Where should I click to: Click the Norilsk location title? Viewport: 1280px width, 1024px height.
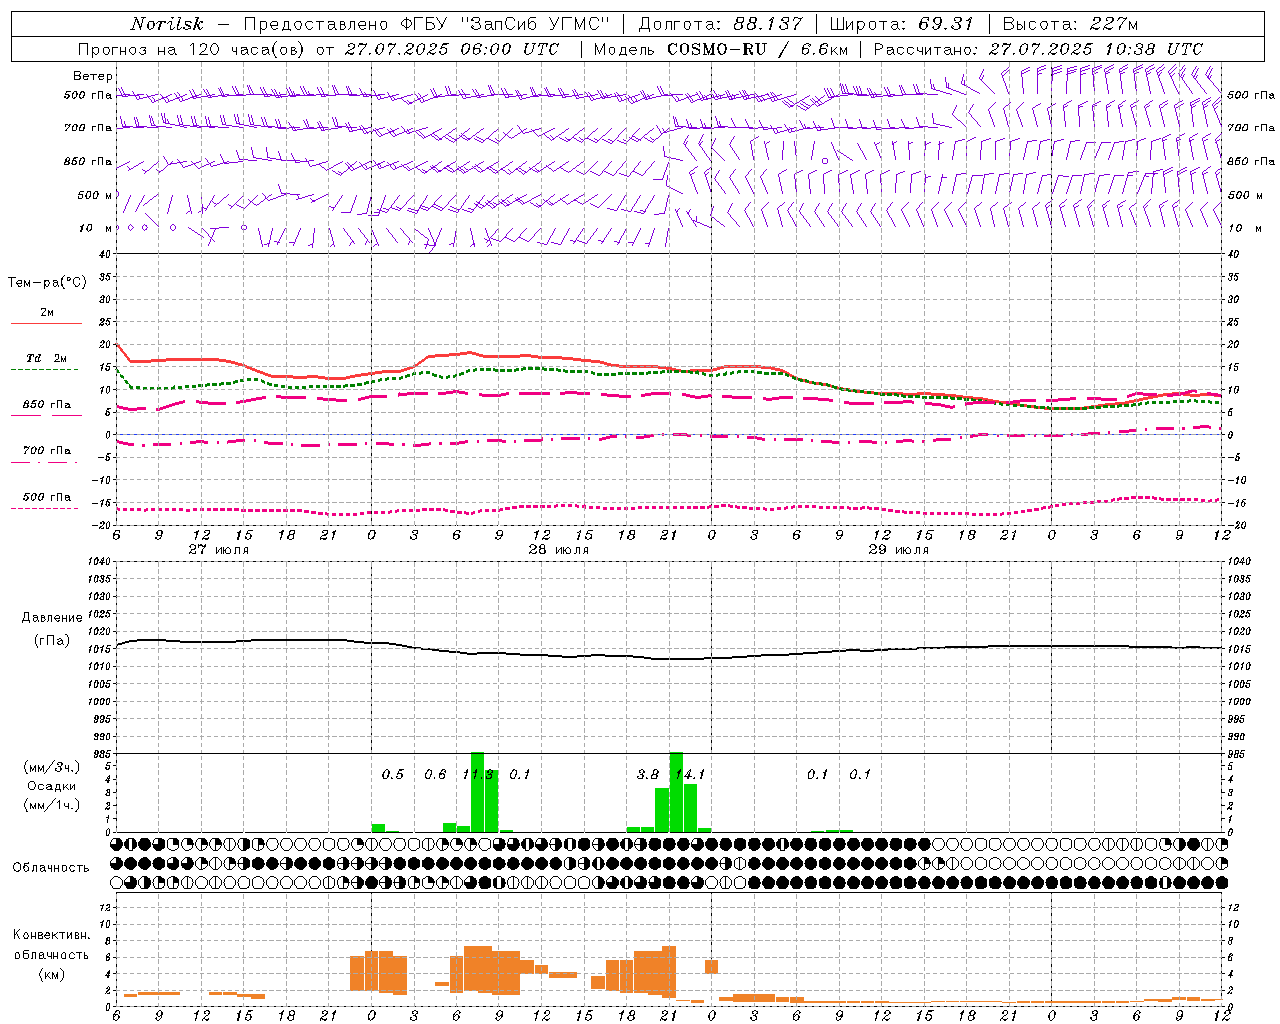(167, 24)
